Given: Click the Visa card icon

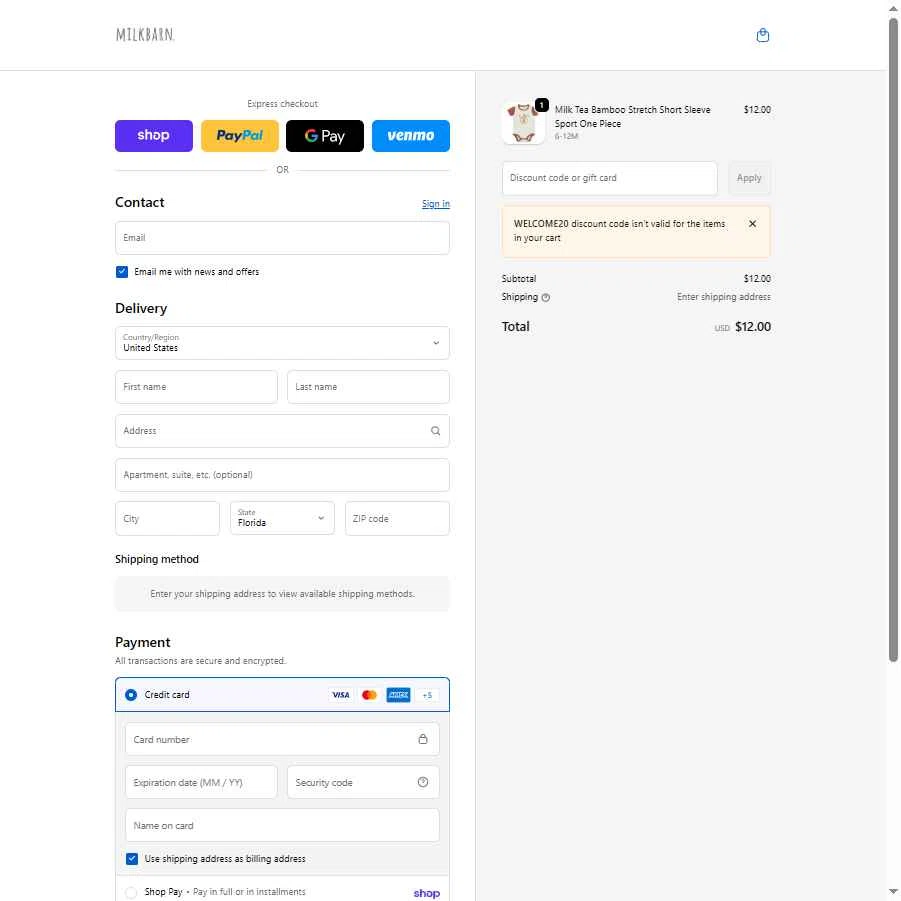Looking at the screenshot, I should (x=340, y=695).
